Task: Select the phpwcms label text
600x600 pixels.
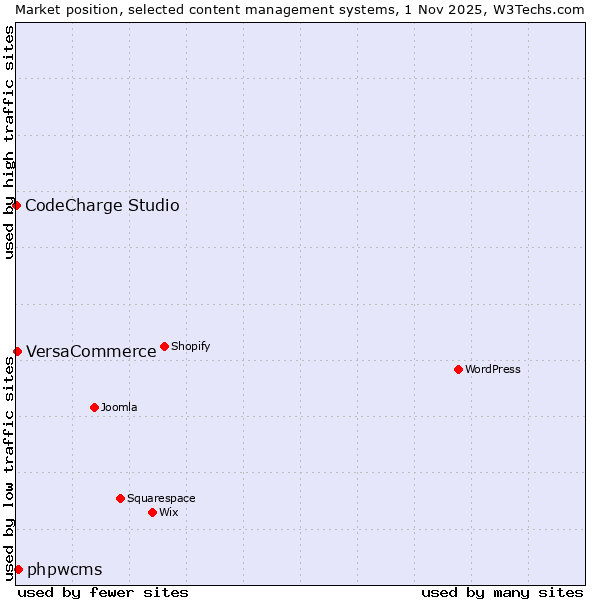Action: (64, 569)
